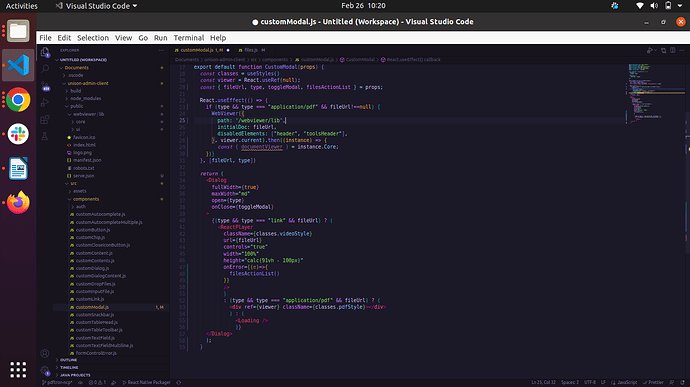Click the feedback icon in status bar

[x=672, y=383]
